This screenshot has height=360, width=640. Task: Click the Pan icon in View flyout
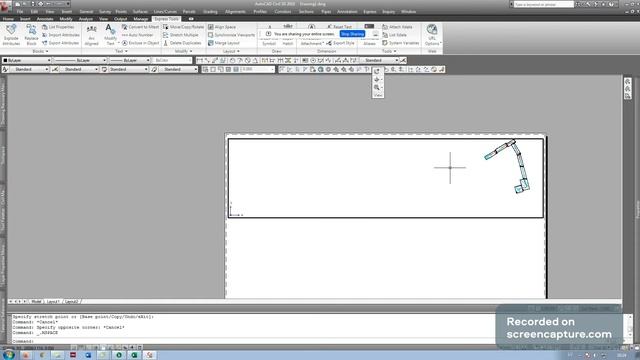coord(377,79)
